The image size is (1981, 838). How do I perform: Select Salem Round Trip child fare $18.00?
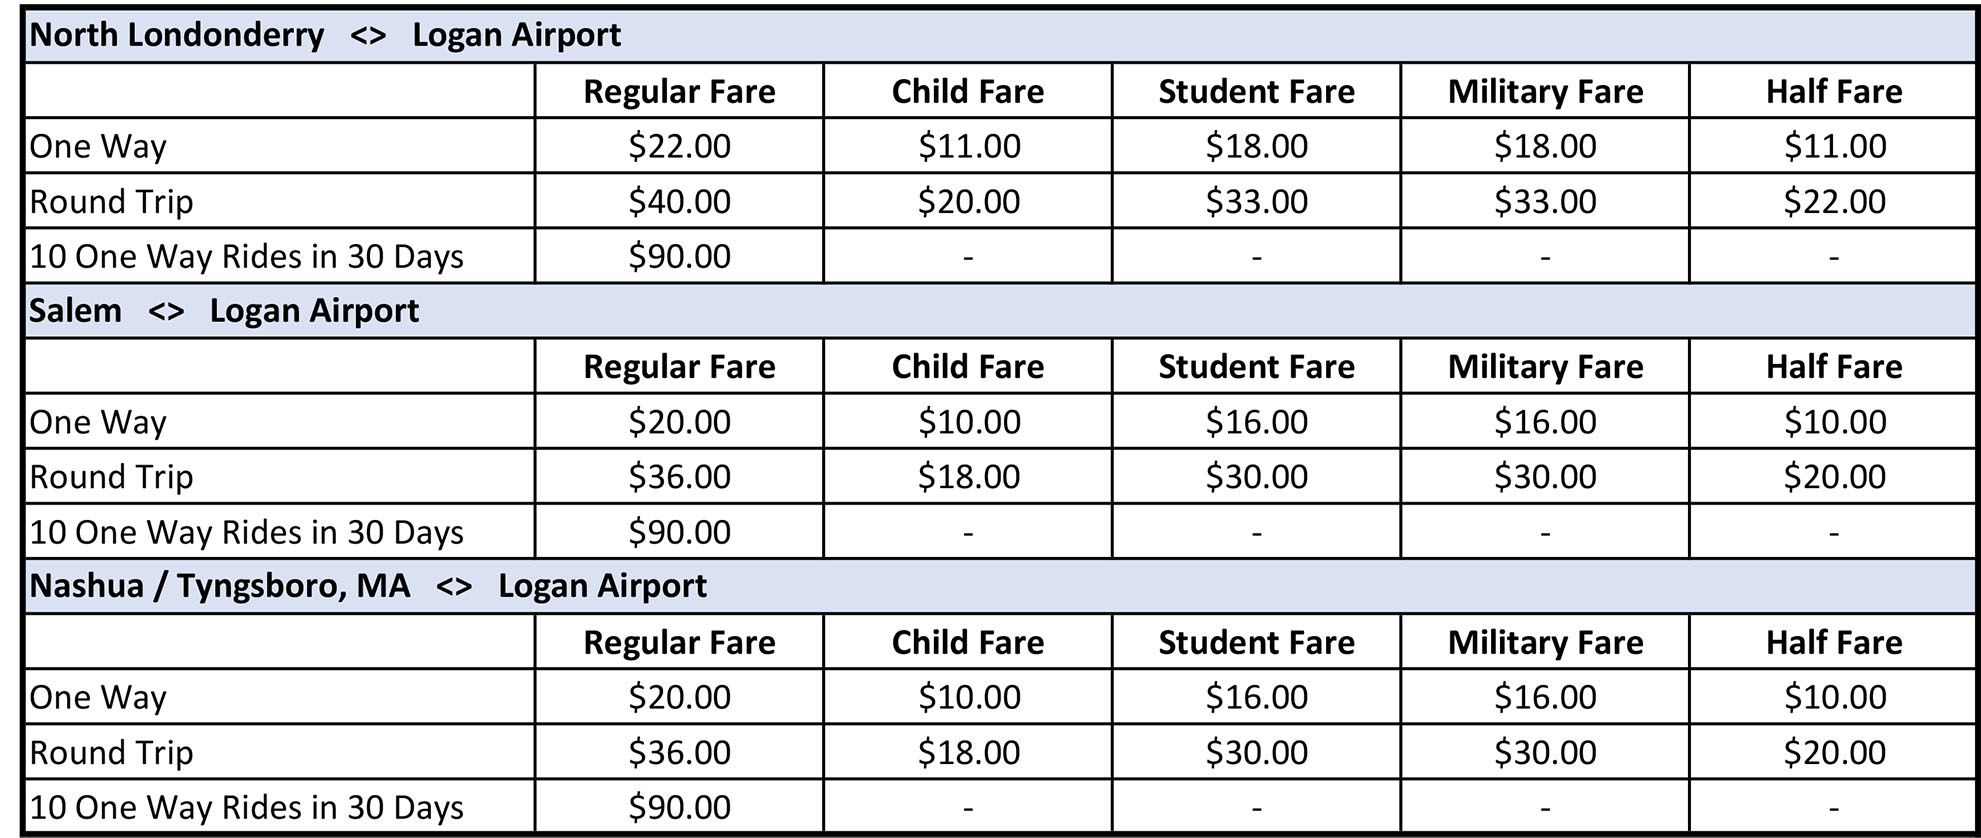[x=968, y=477]
